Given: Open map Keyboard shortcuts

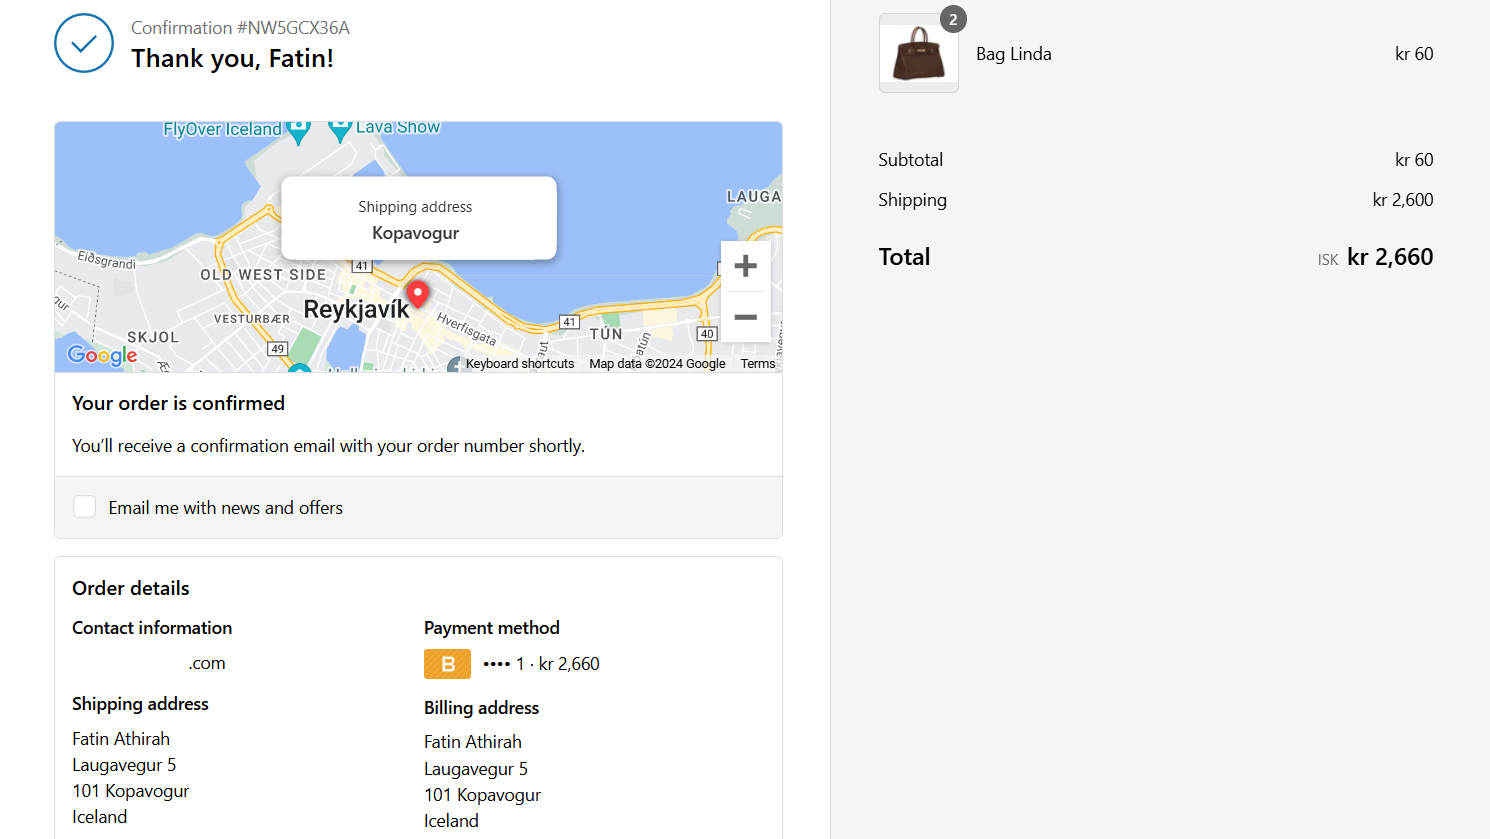Looking at the screenshot, I should pyautogui.click(x=519, y=364).
